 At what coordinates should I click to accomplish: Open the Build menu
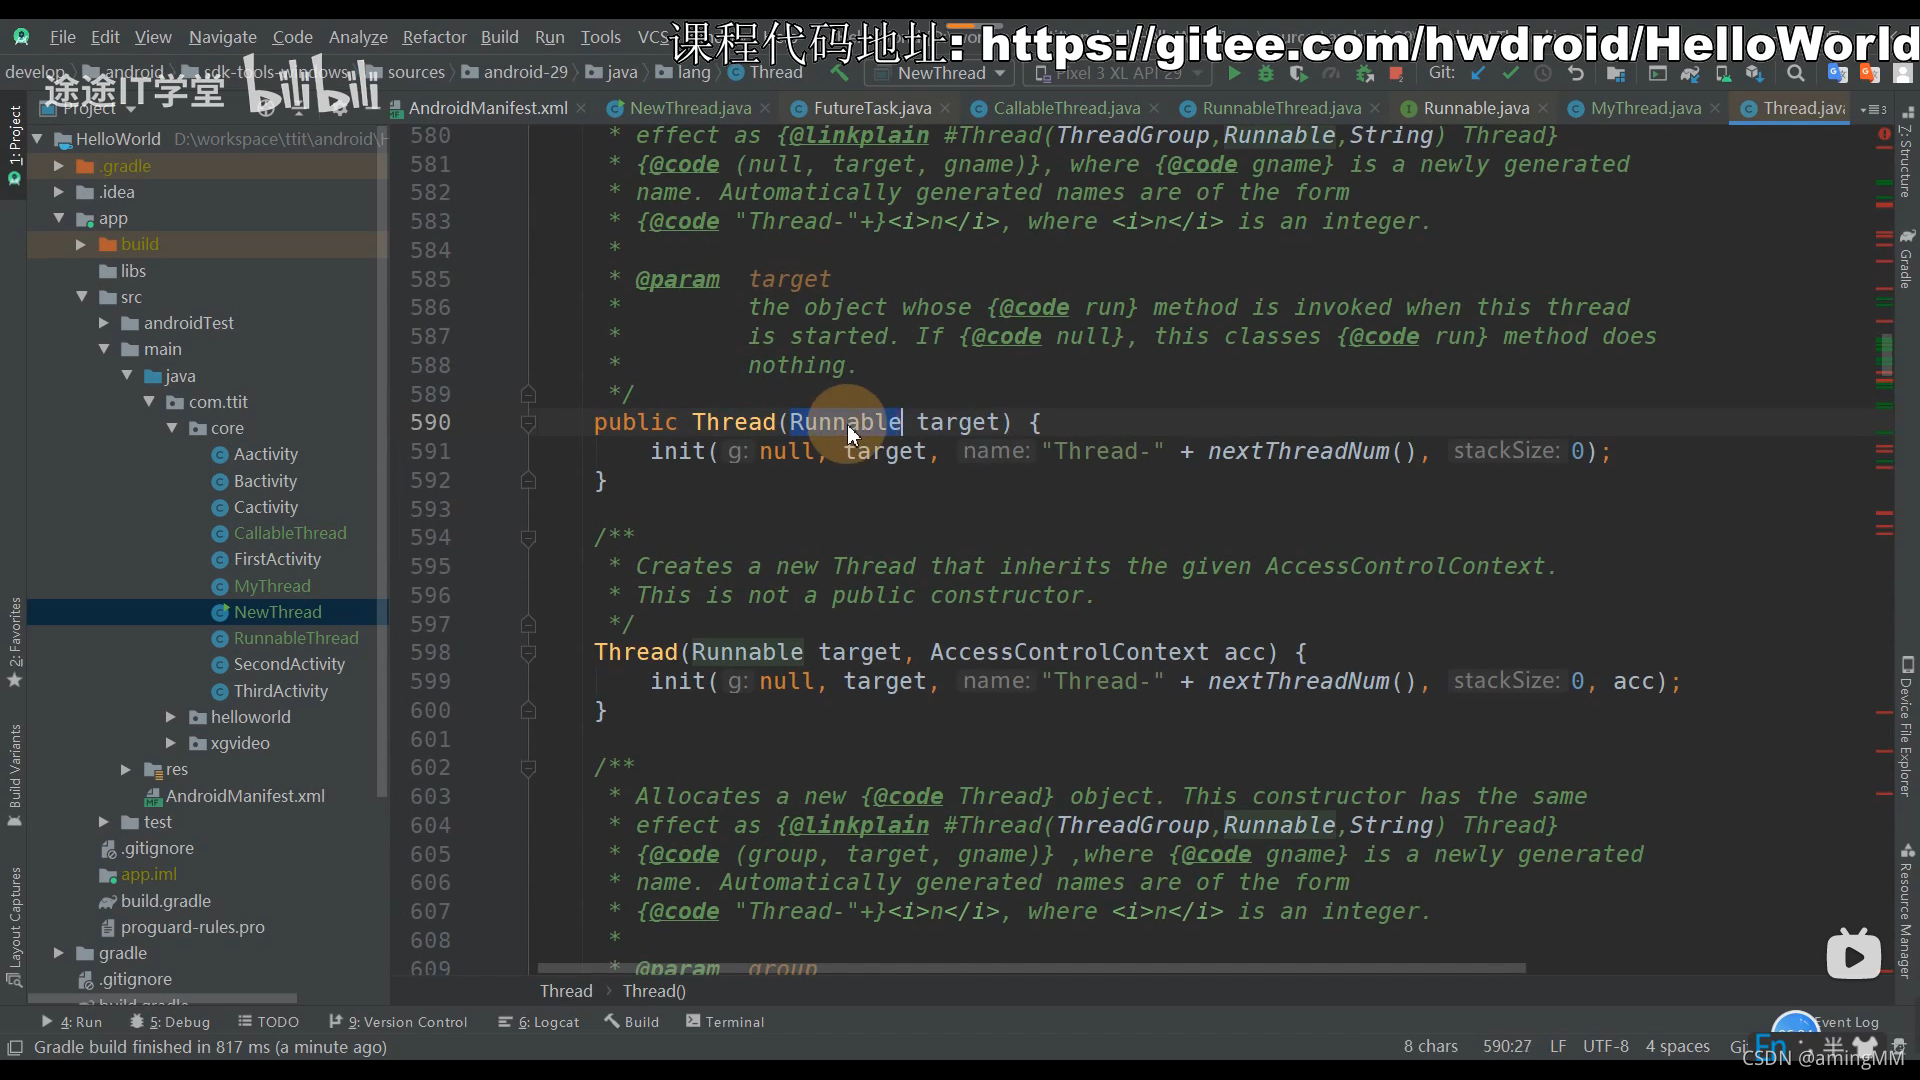click(499, 37)
